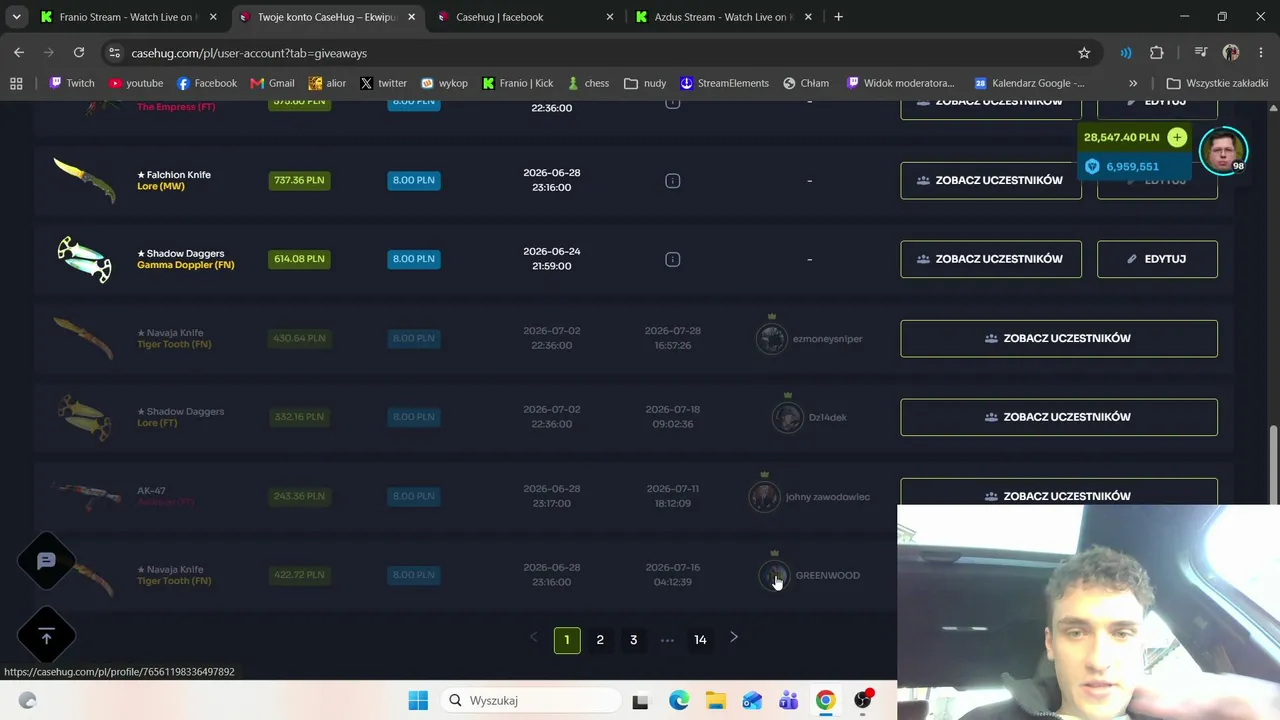View participants of giveaway won by ezmoneysniper
Image resolution: width=1280 pixels, height=720 pixels.
(1059, 338)
